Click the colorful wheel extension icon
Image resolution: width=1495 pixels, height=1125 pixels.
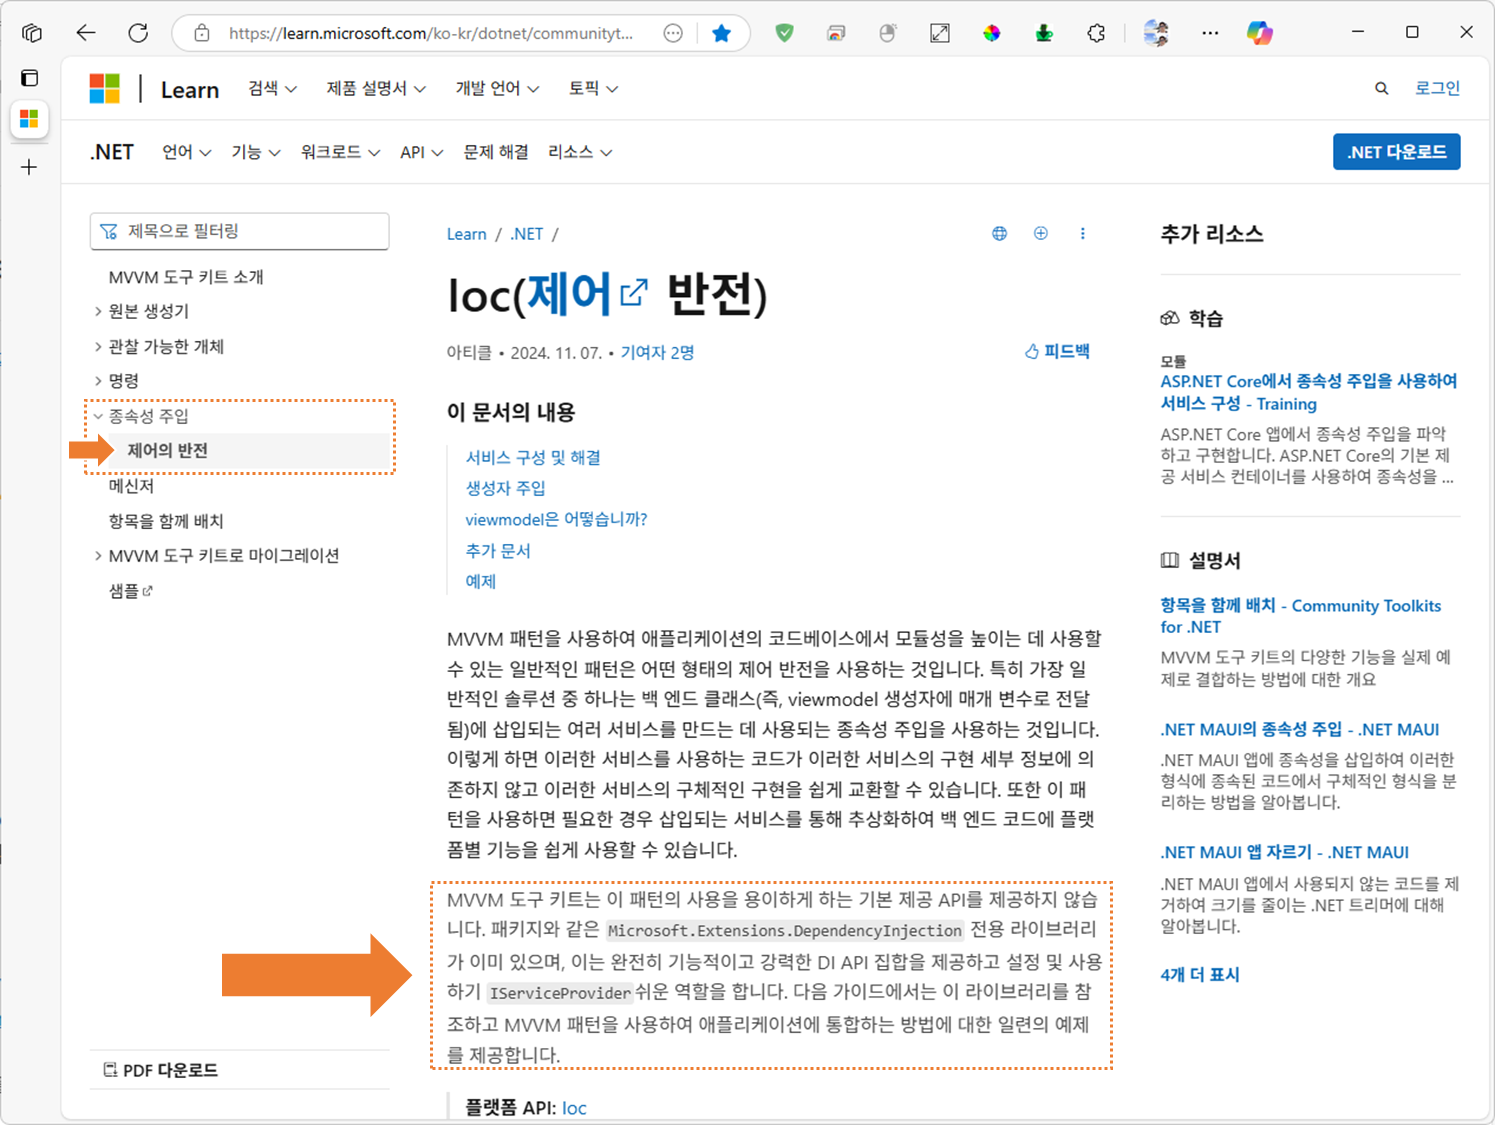[x=991, y=33]
